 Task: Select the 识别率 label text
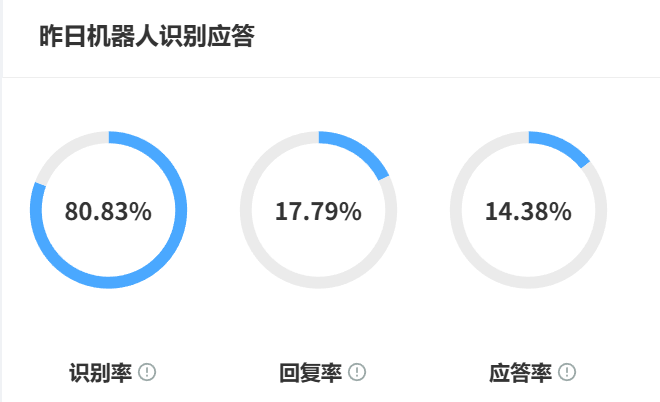pos(100,373)
